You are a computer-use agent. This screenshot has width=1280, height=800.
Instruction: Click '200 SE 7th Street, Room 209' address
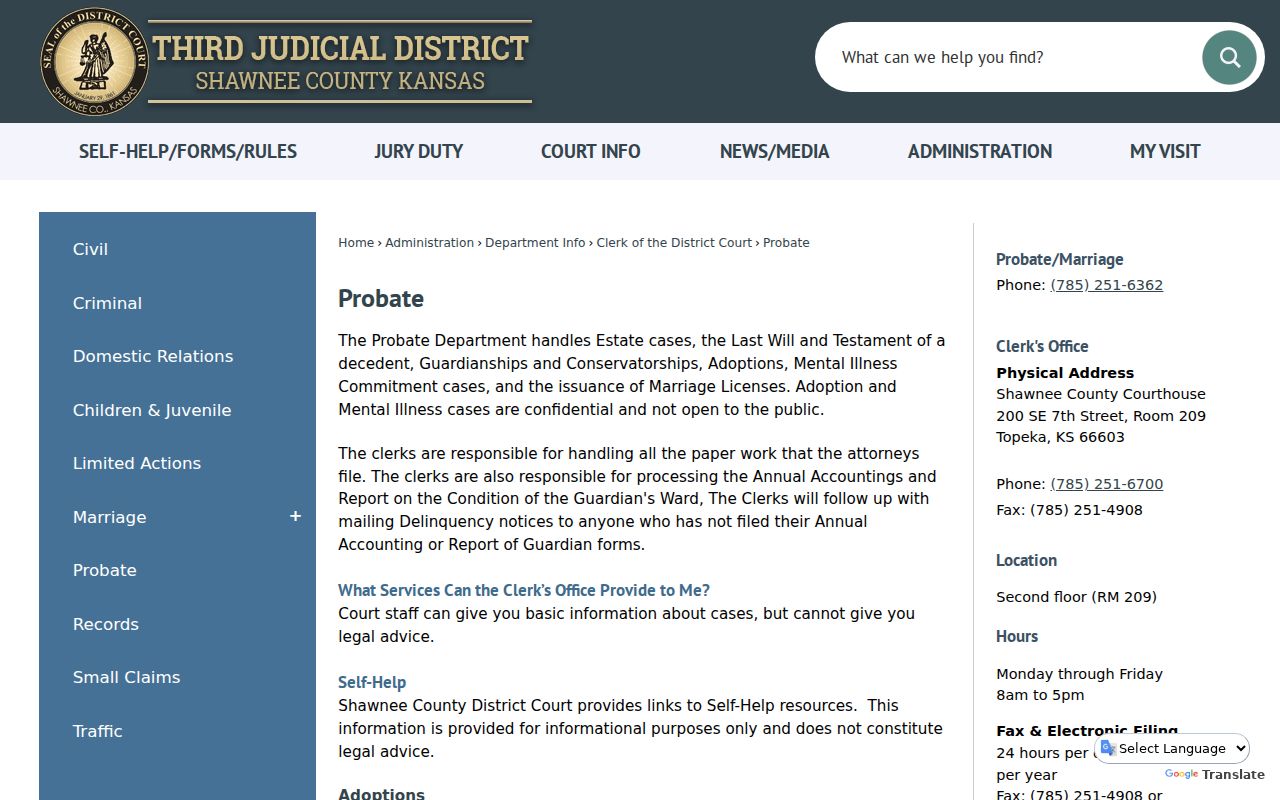click(x=1101, y=416)
